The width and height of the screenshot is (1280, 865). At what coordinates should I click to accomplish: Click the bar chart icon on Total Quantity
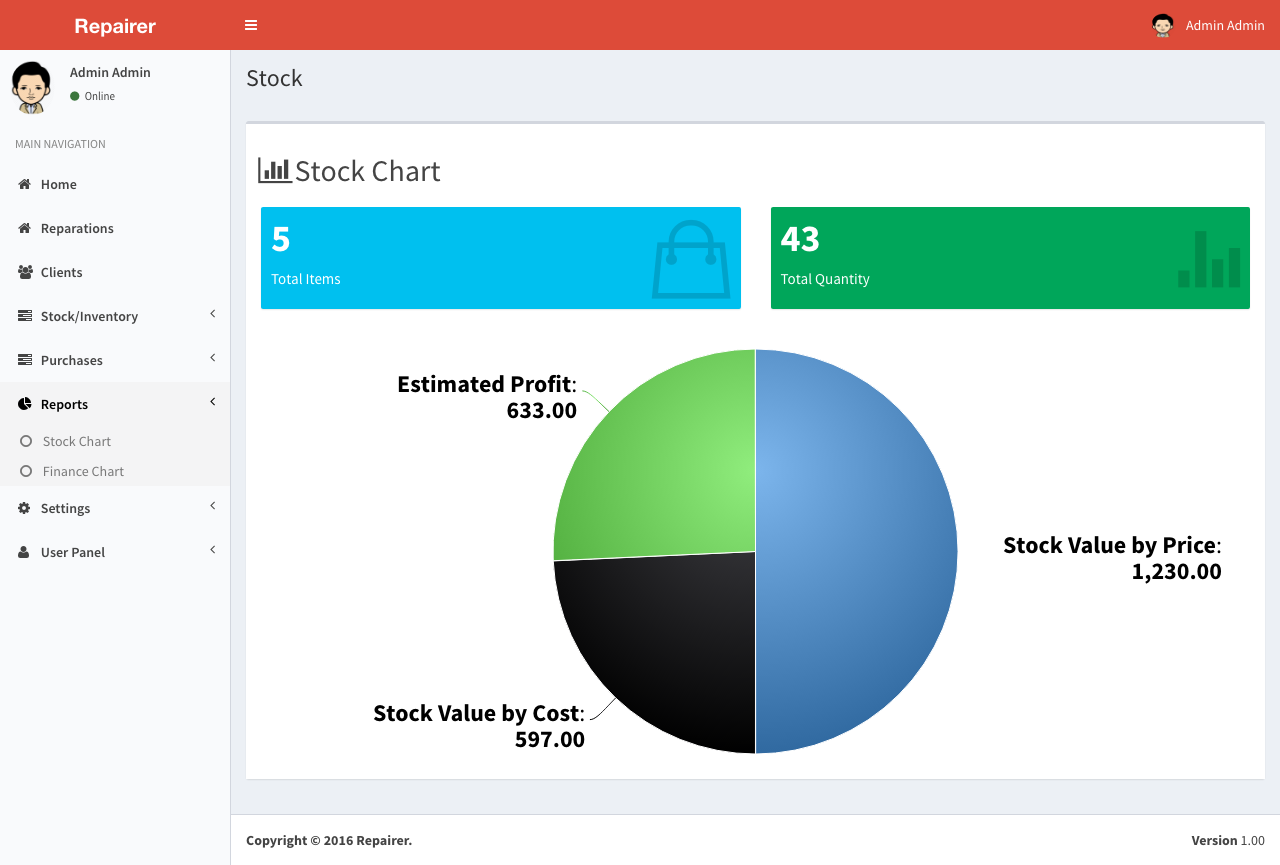click(1208, 259)
